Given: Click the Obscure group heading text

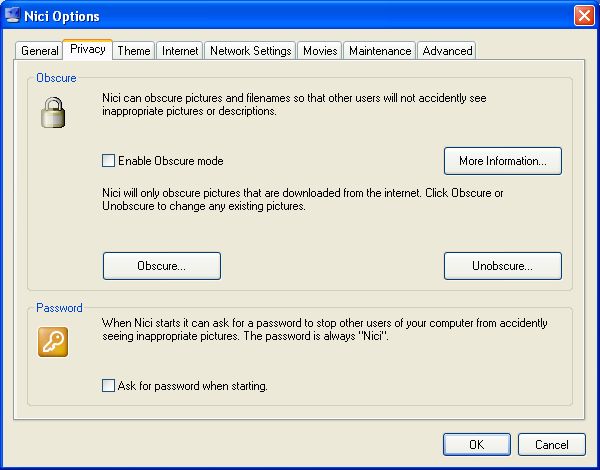Looking at the screenshot, I should click(x=56, y=78).
